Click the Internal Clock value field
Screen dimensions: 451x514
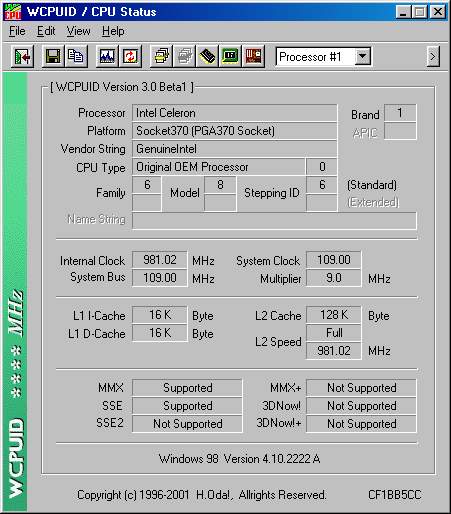click(x=160, y=260)
